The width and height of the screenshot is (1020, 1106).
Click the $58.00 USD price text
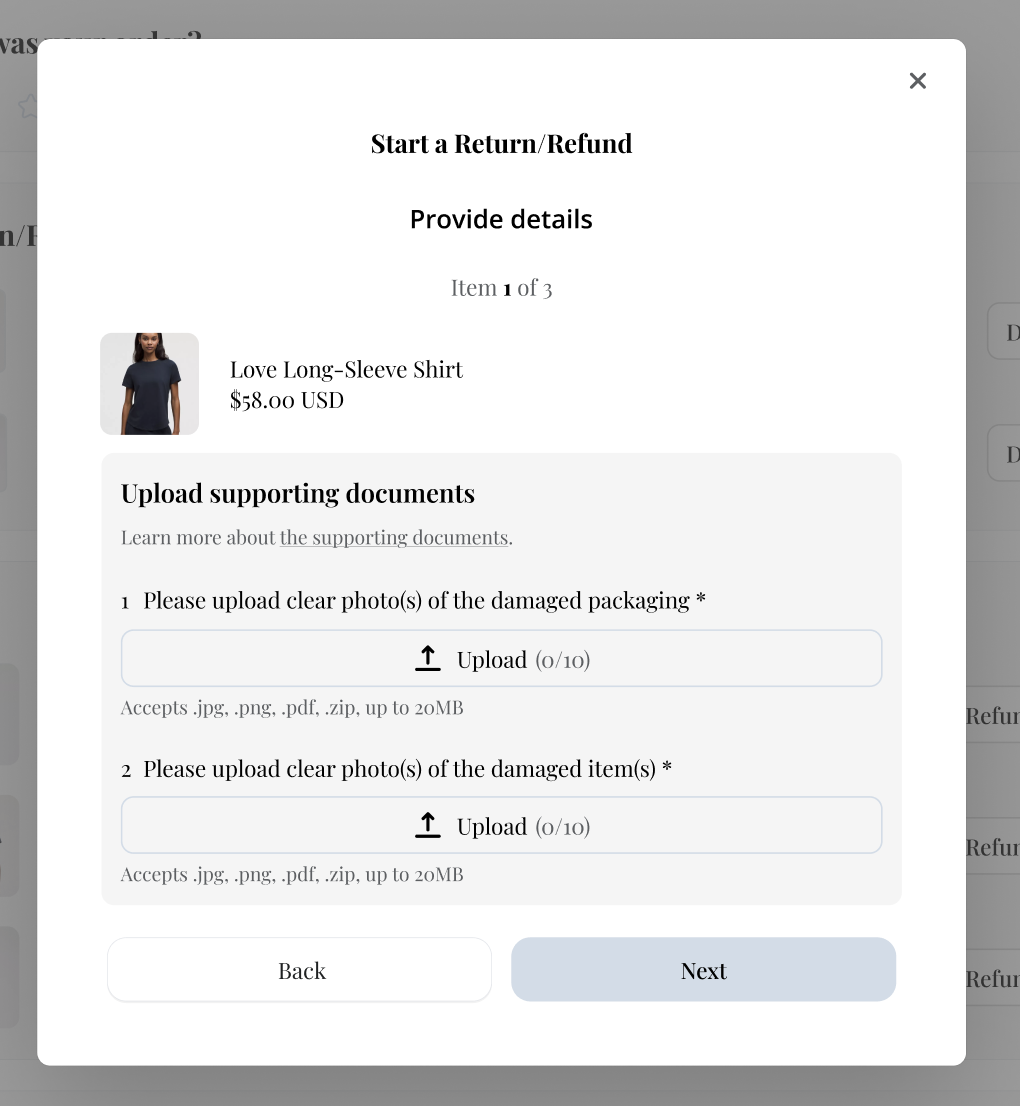(287, 401)
